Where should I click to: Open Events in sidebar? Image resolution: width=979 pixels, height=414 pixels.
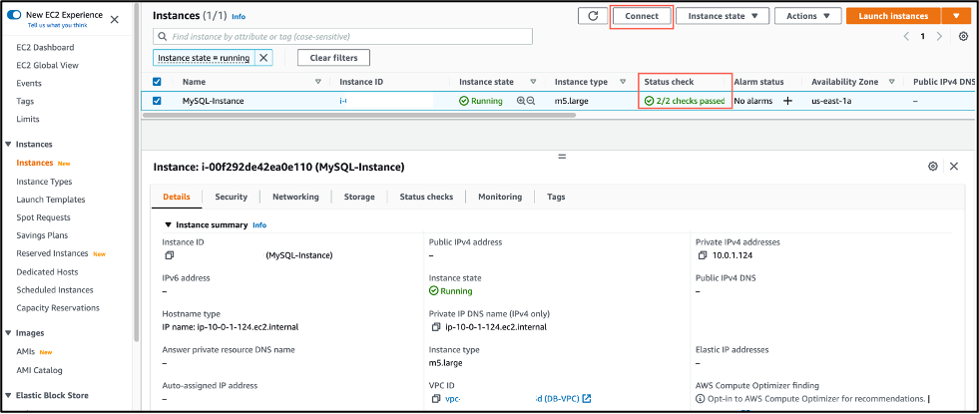[x=29, y=83]
